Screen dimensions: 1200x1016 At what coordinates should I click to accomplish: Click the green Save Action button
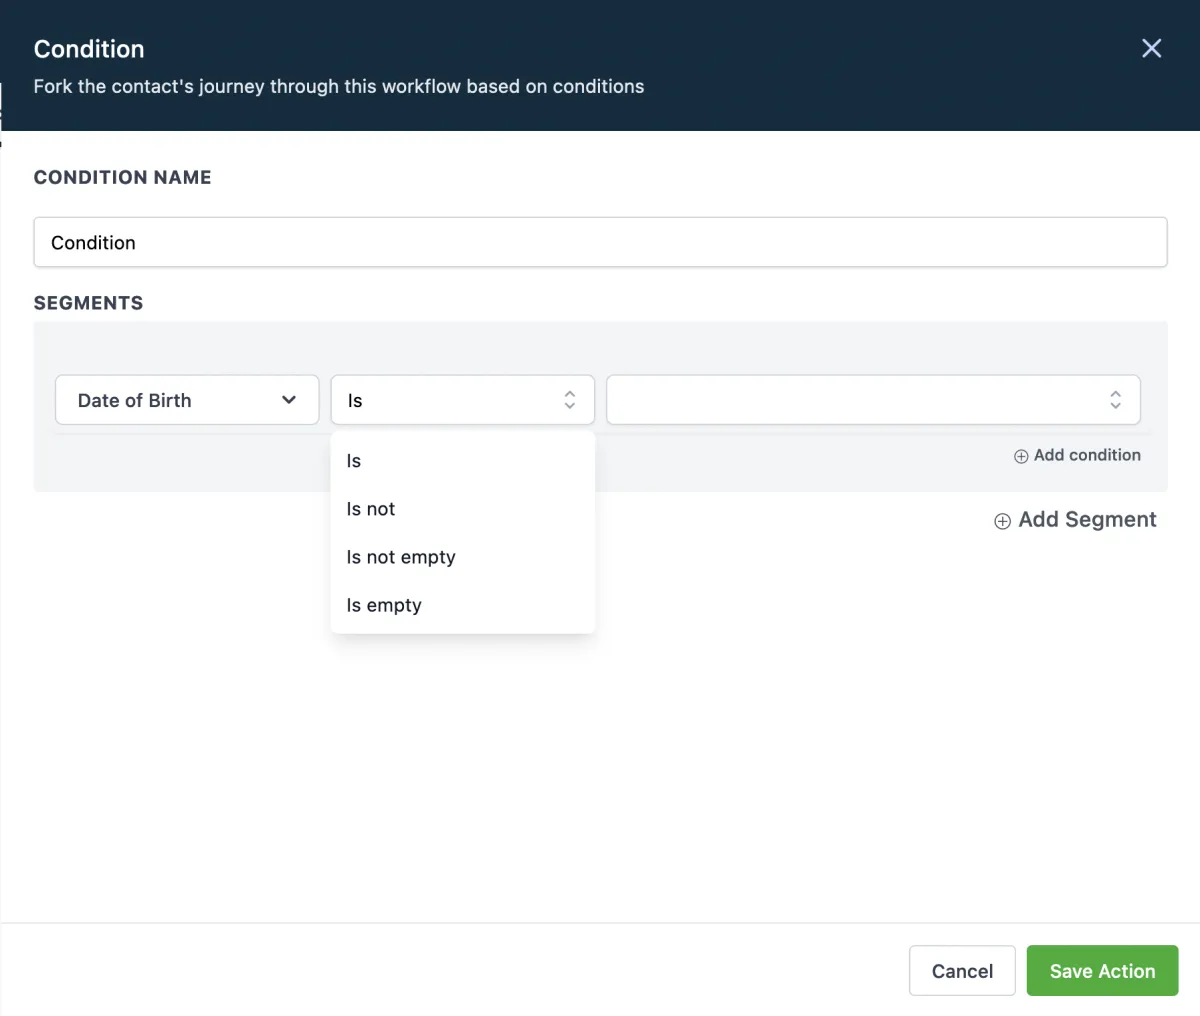1102,971
